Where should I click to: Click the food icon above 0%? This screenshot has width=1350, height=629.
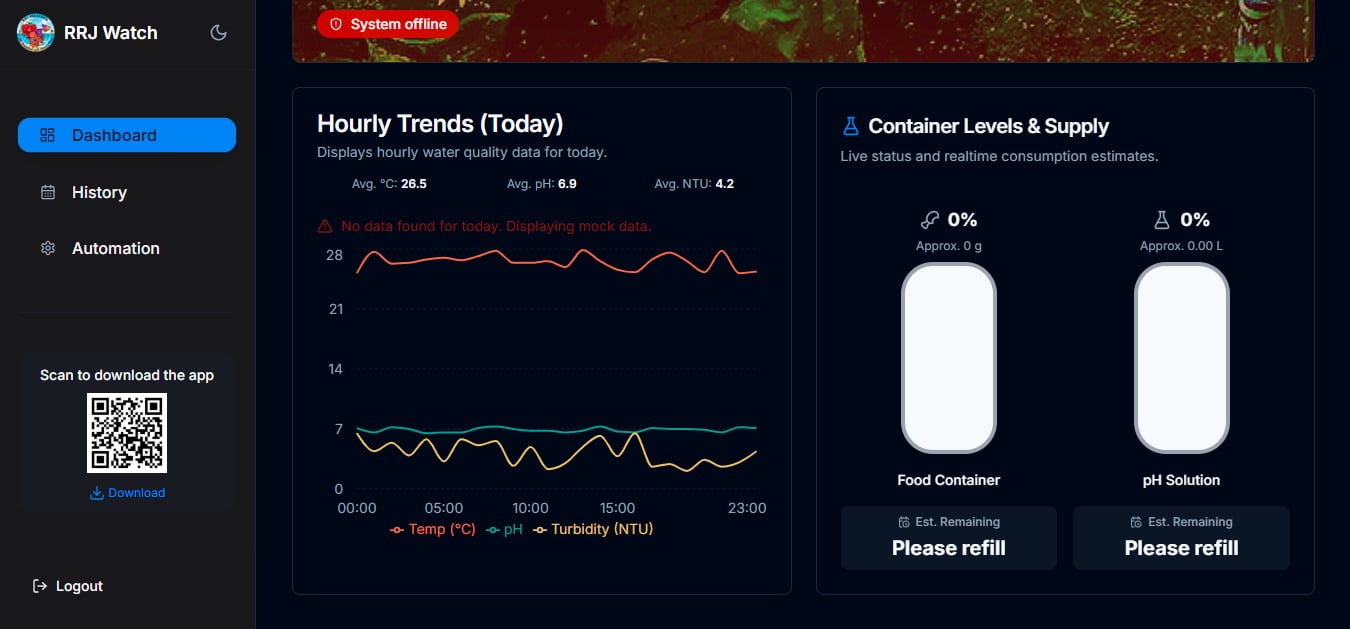(x=929, y=220)
